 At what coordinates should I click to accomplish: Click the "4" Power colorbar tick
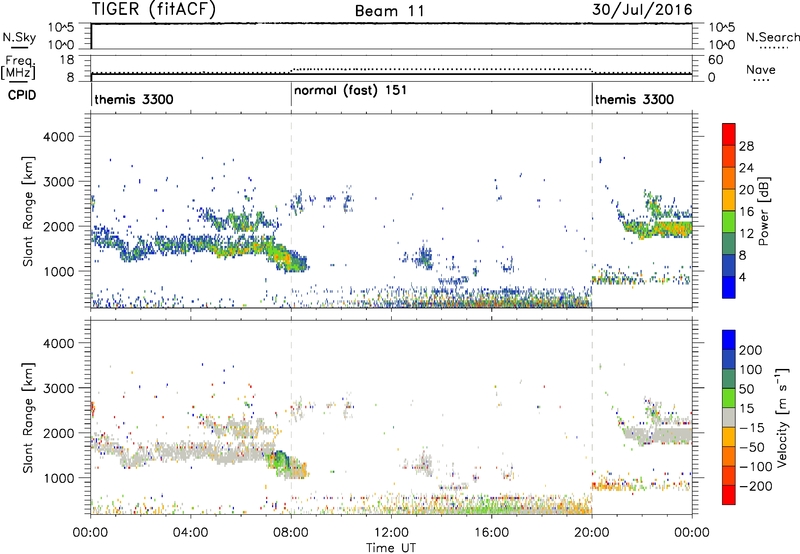click(742, 277)
